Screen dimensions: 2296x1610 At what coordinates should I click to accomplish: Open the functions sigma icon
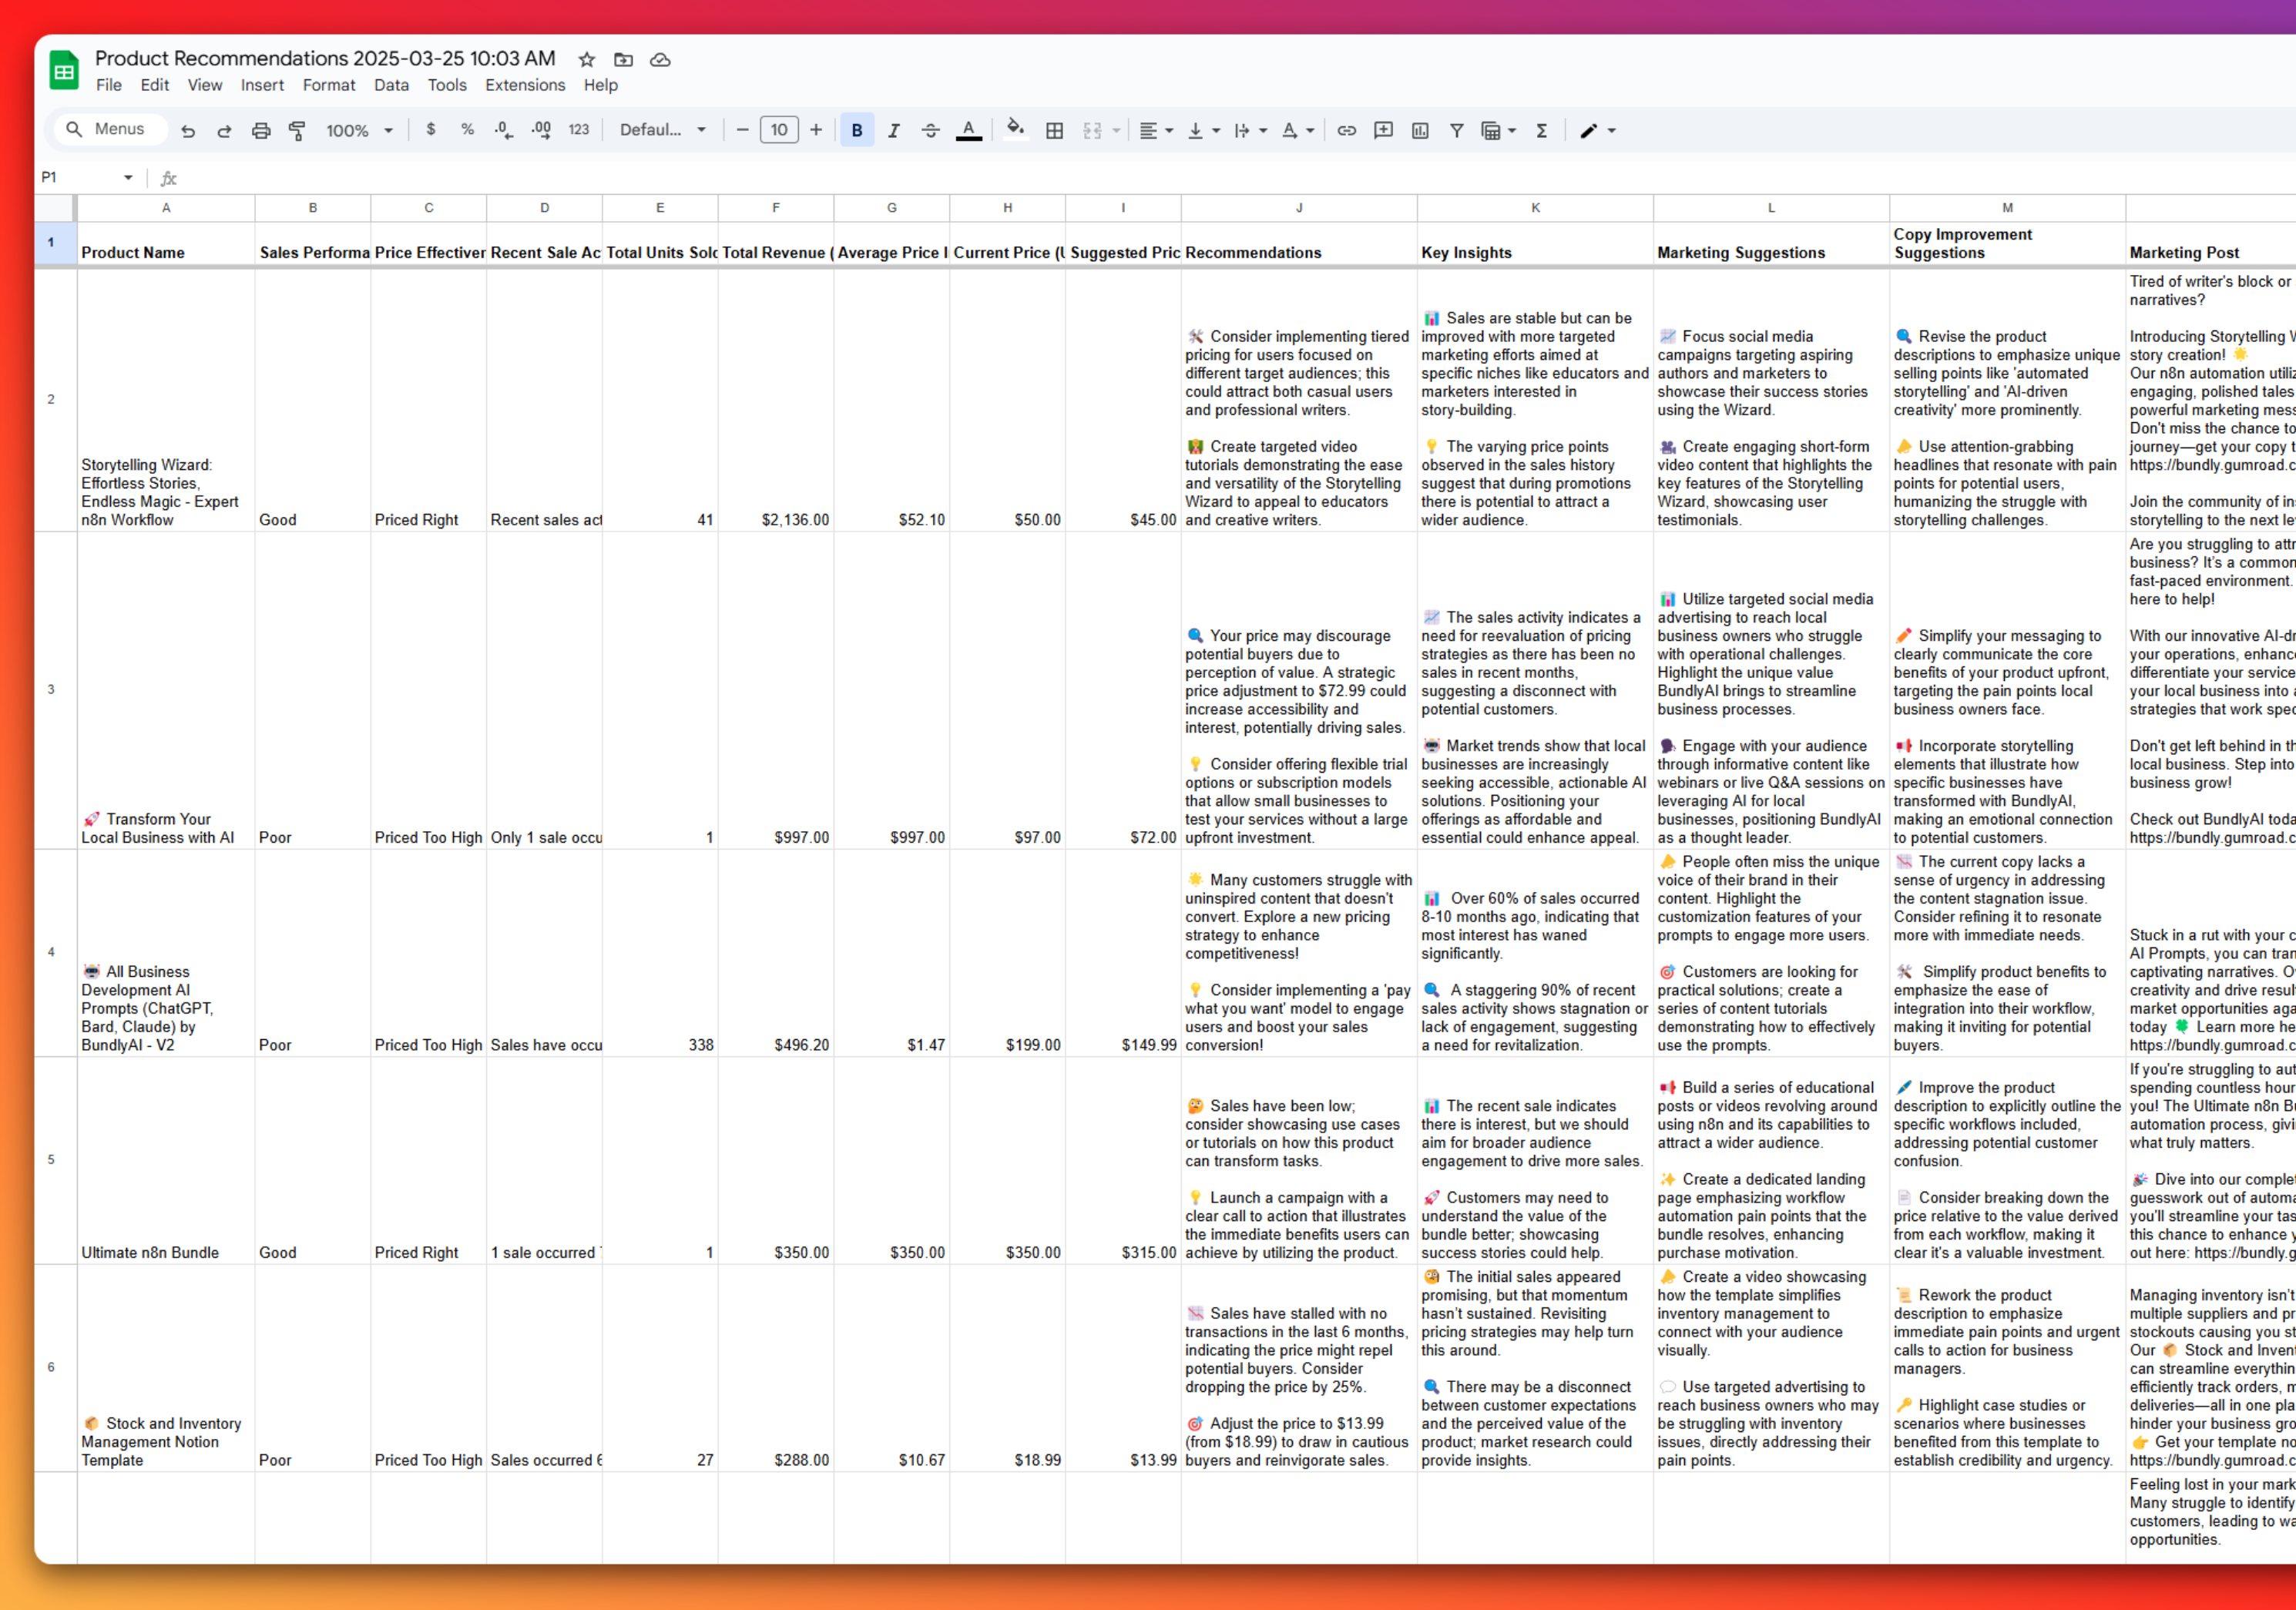click(1541, 130)
